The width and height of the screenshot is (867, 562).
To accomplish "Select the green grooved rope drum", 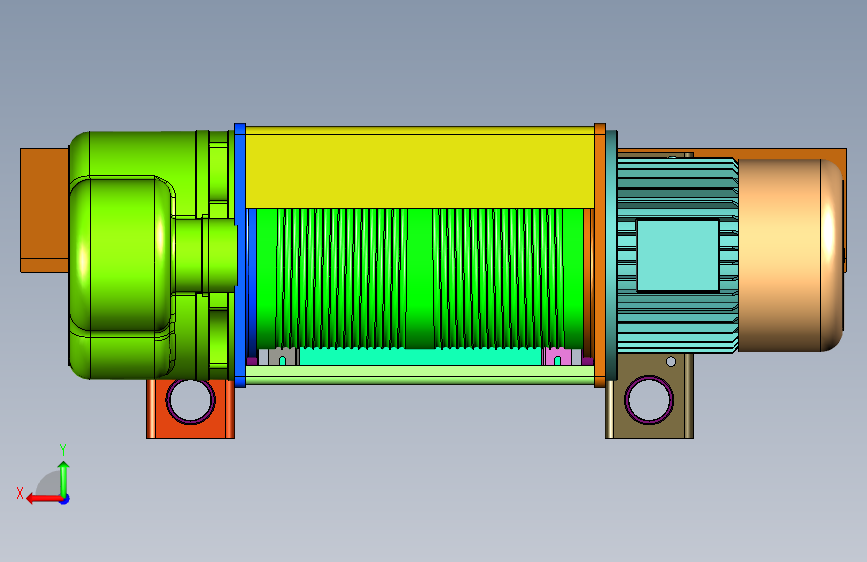I will coord(420,278).
